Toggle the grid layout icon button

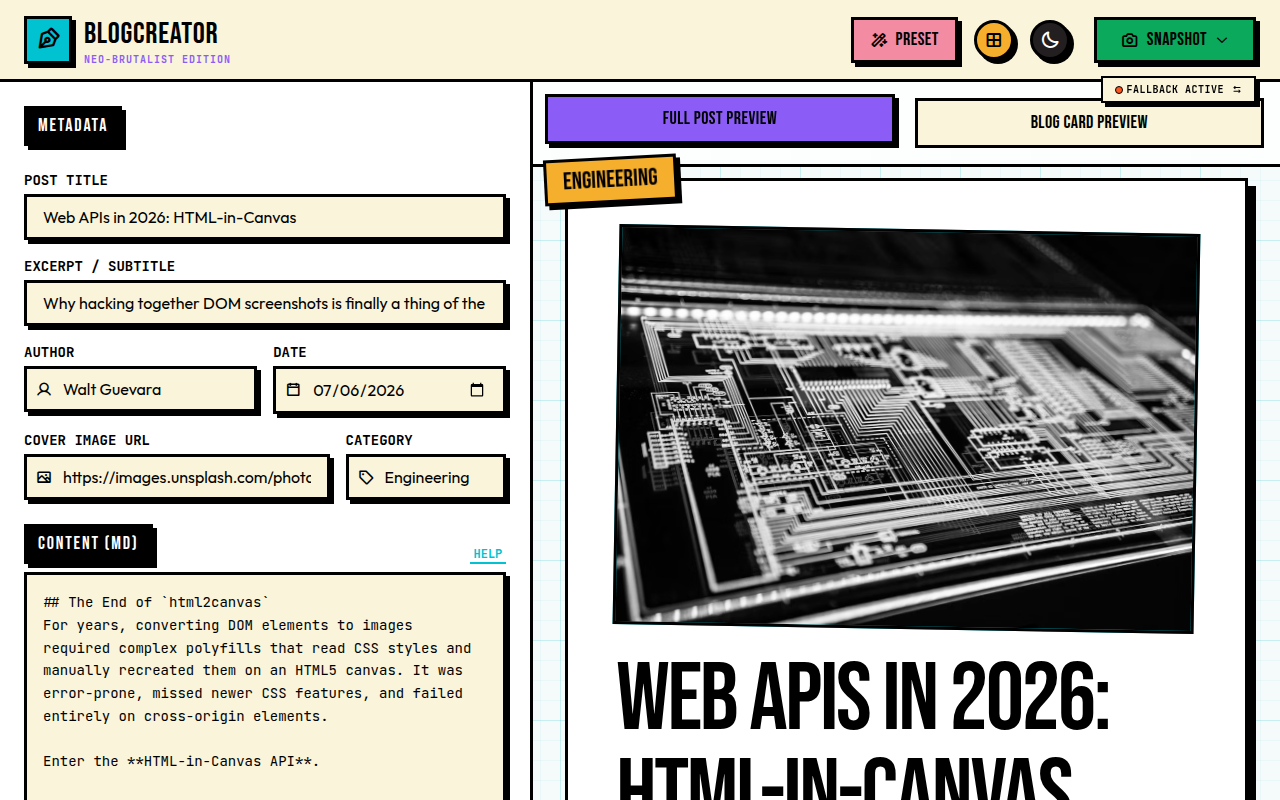click(x=993, y=40)
